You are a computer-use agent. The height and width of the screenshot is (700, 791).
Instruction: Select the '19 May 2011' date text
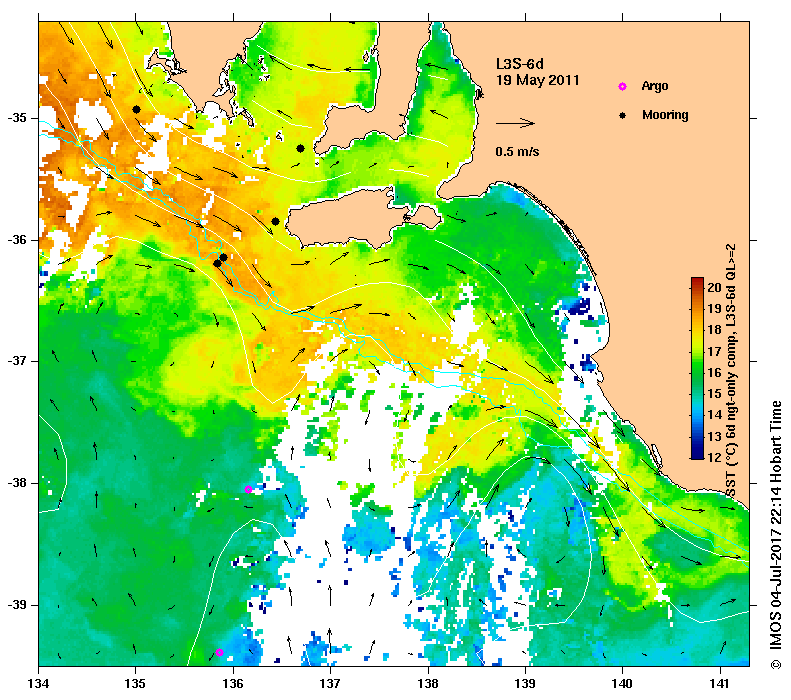pos(538,80)
